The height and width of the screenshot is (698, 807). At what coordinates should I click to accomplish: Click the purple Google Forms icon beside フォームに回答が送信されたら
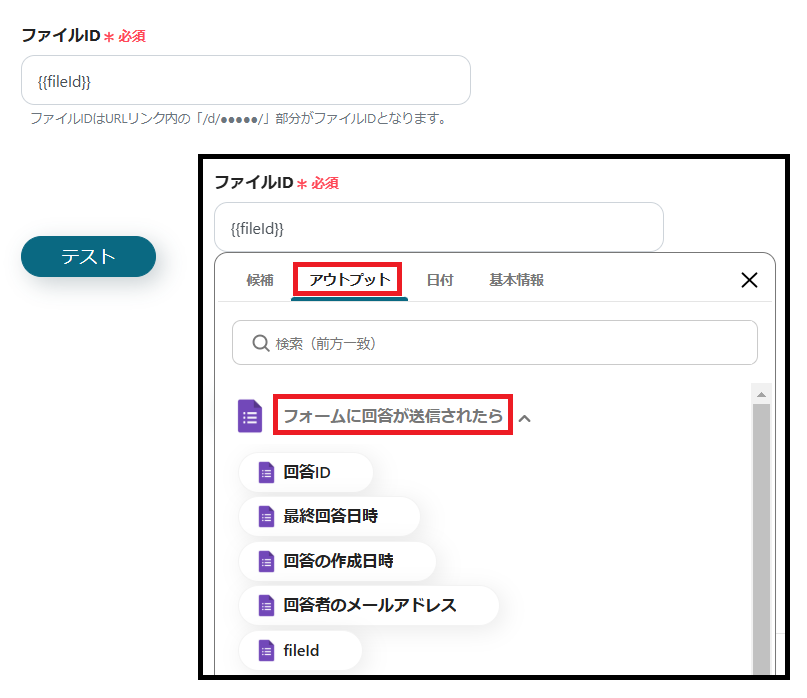[250, 416]
